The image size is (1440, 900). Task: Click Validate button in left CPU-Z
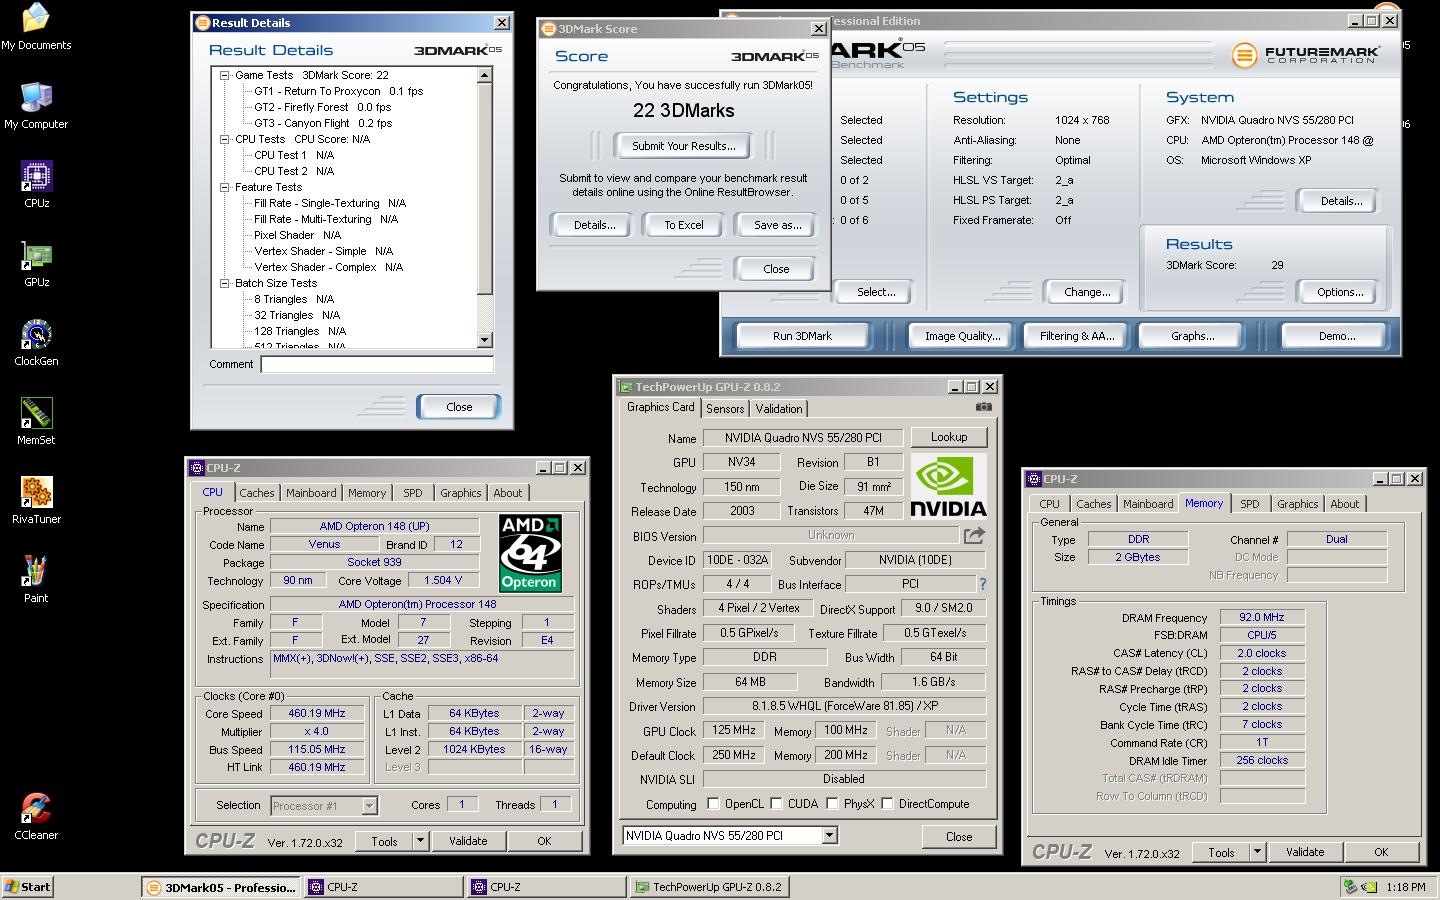tap(468, 841)
